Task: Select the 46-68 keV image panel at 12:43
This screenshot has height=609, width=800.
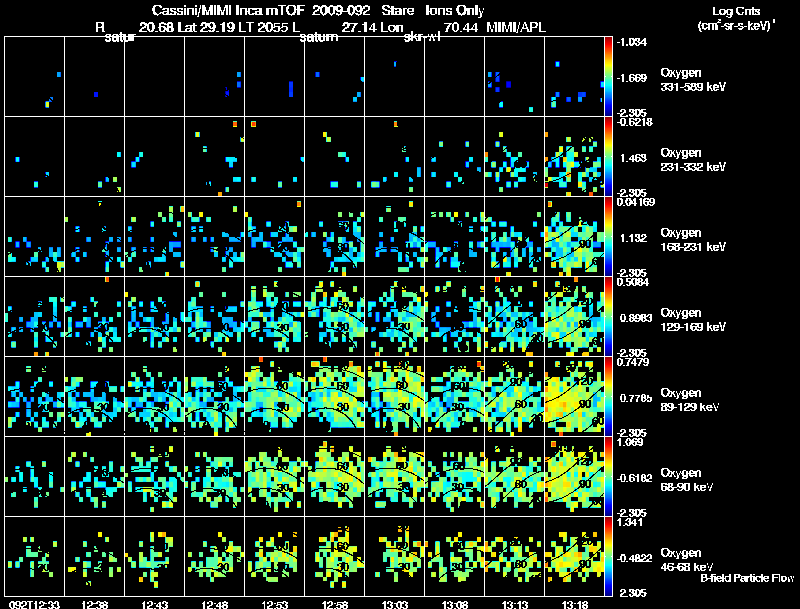Action: (155, 556)
